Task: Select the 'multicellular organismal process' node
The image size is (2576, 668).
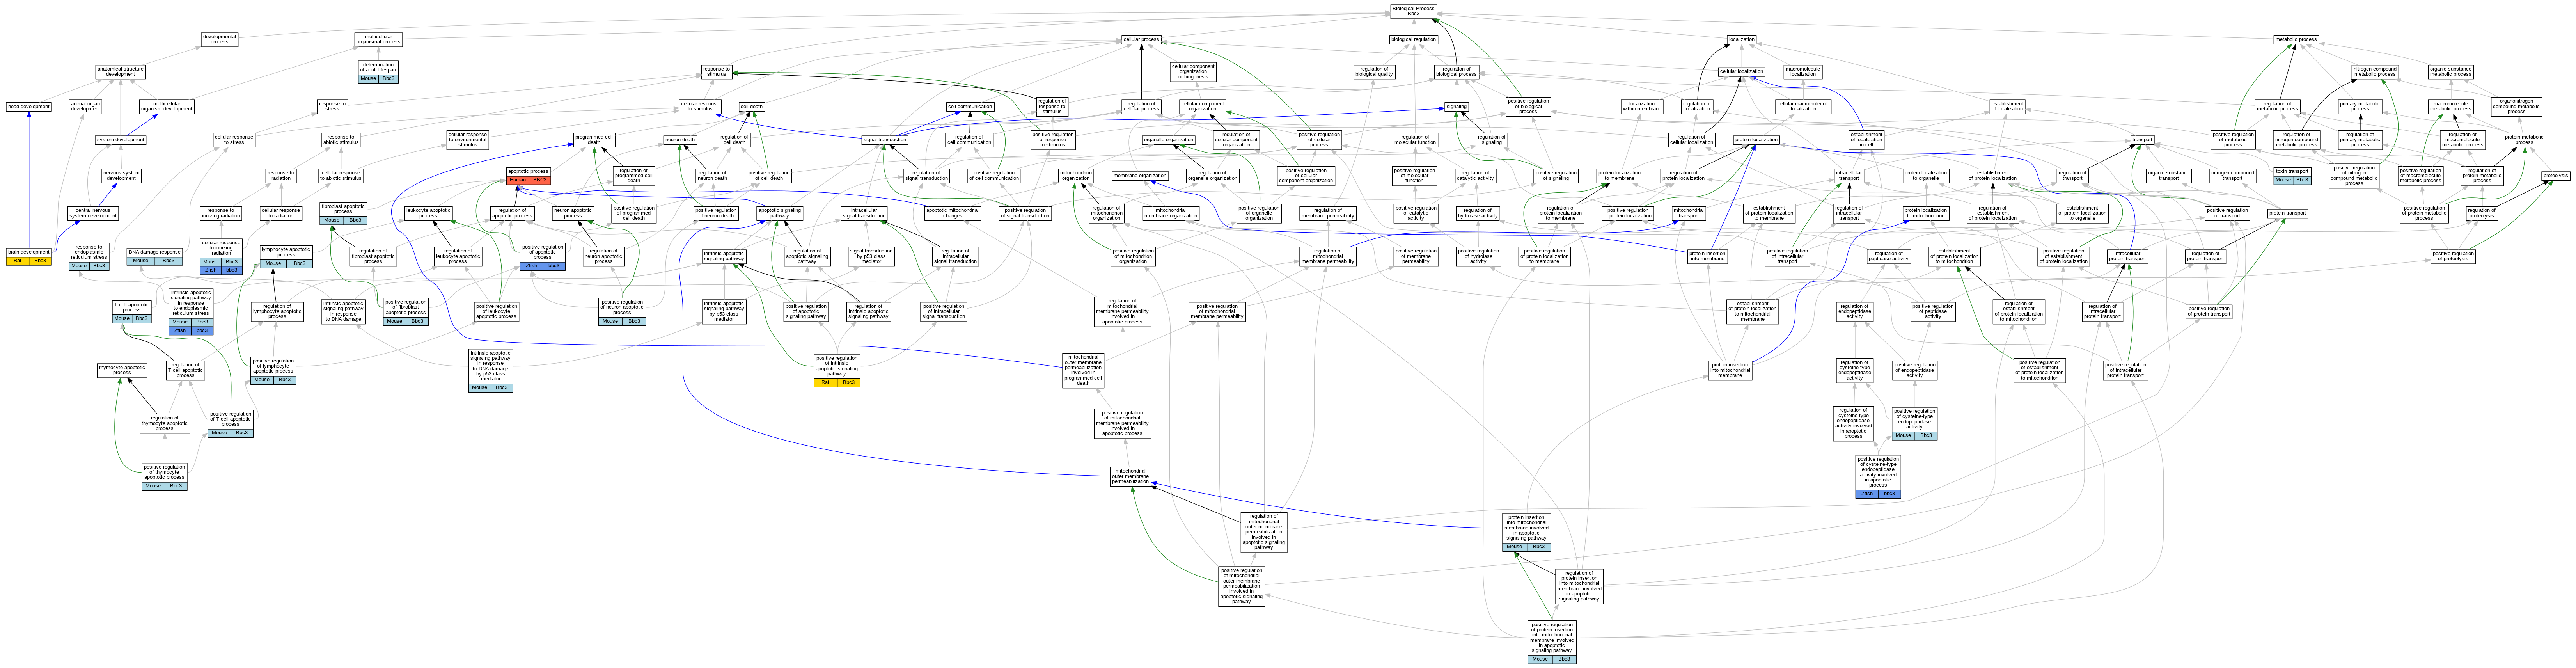Action: coord(378,40)
